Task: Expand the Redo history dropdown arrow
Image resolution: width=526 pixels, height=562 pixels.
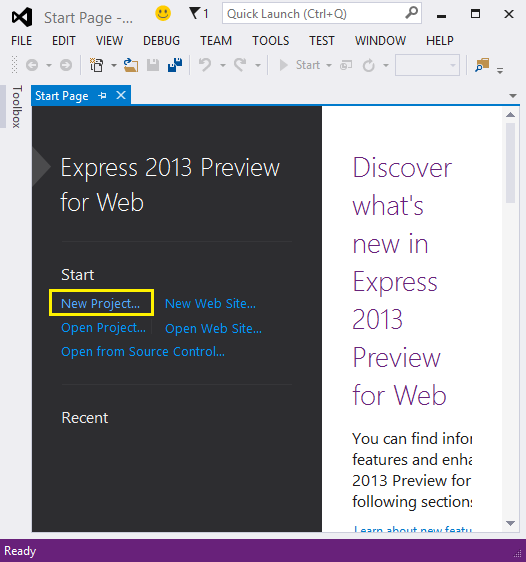Action: click(x=258, y=66)
